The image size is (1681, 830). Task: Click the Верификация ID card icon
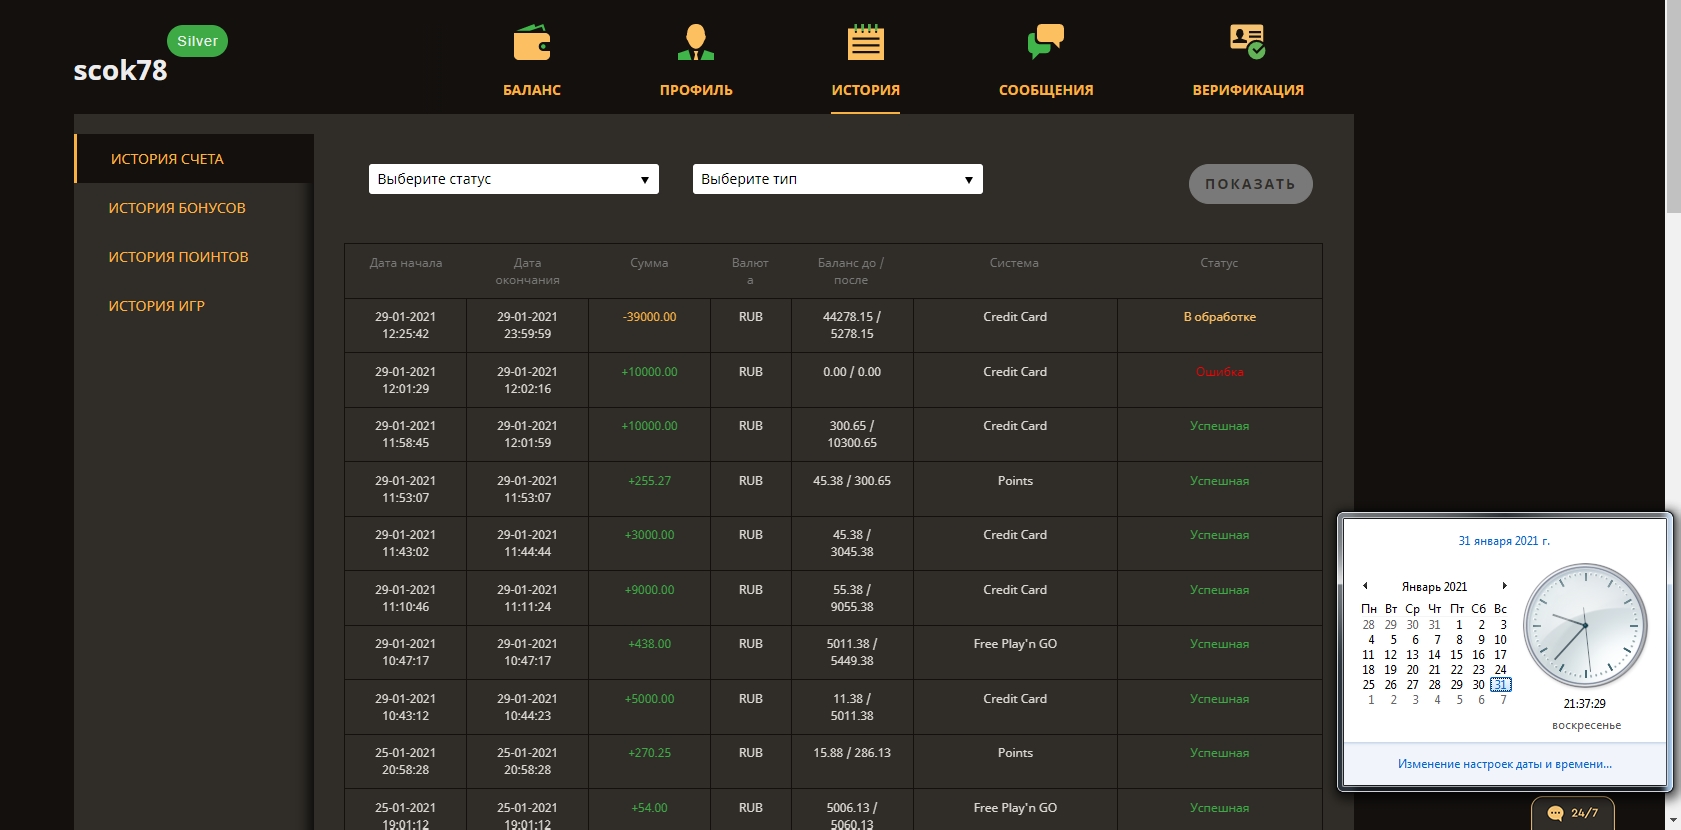[x=1248, y=43]
